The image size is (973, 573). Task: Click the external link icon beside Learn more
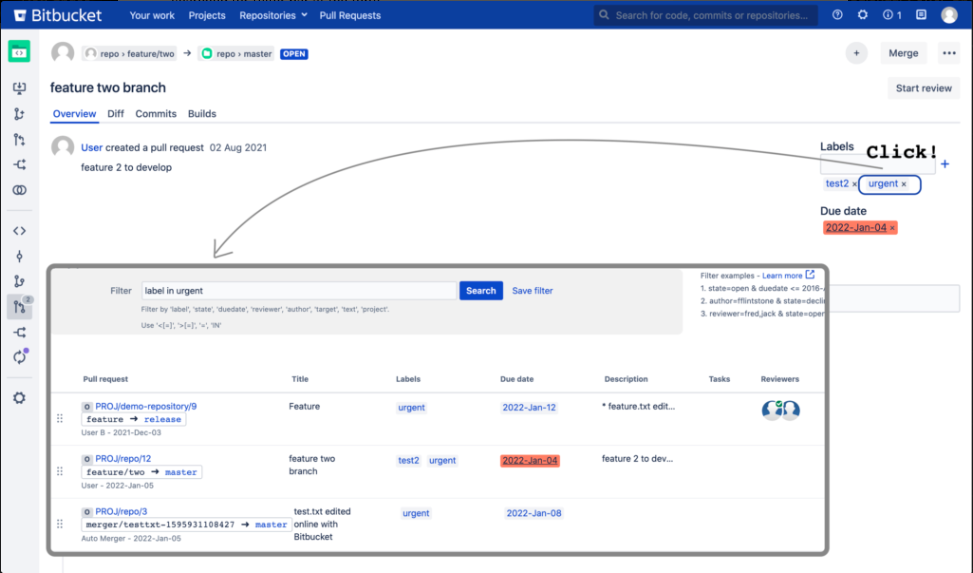point(810,274)
